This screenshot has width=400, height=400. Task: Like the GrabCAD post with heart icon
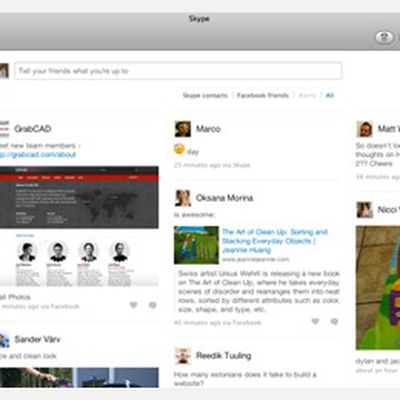pos(134,305)
